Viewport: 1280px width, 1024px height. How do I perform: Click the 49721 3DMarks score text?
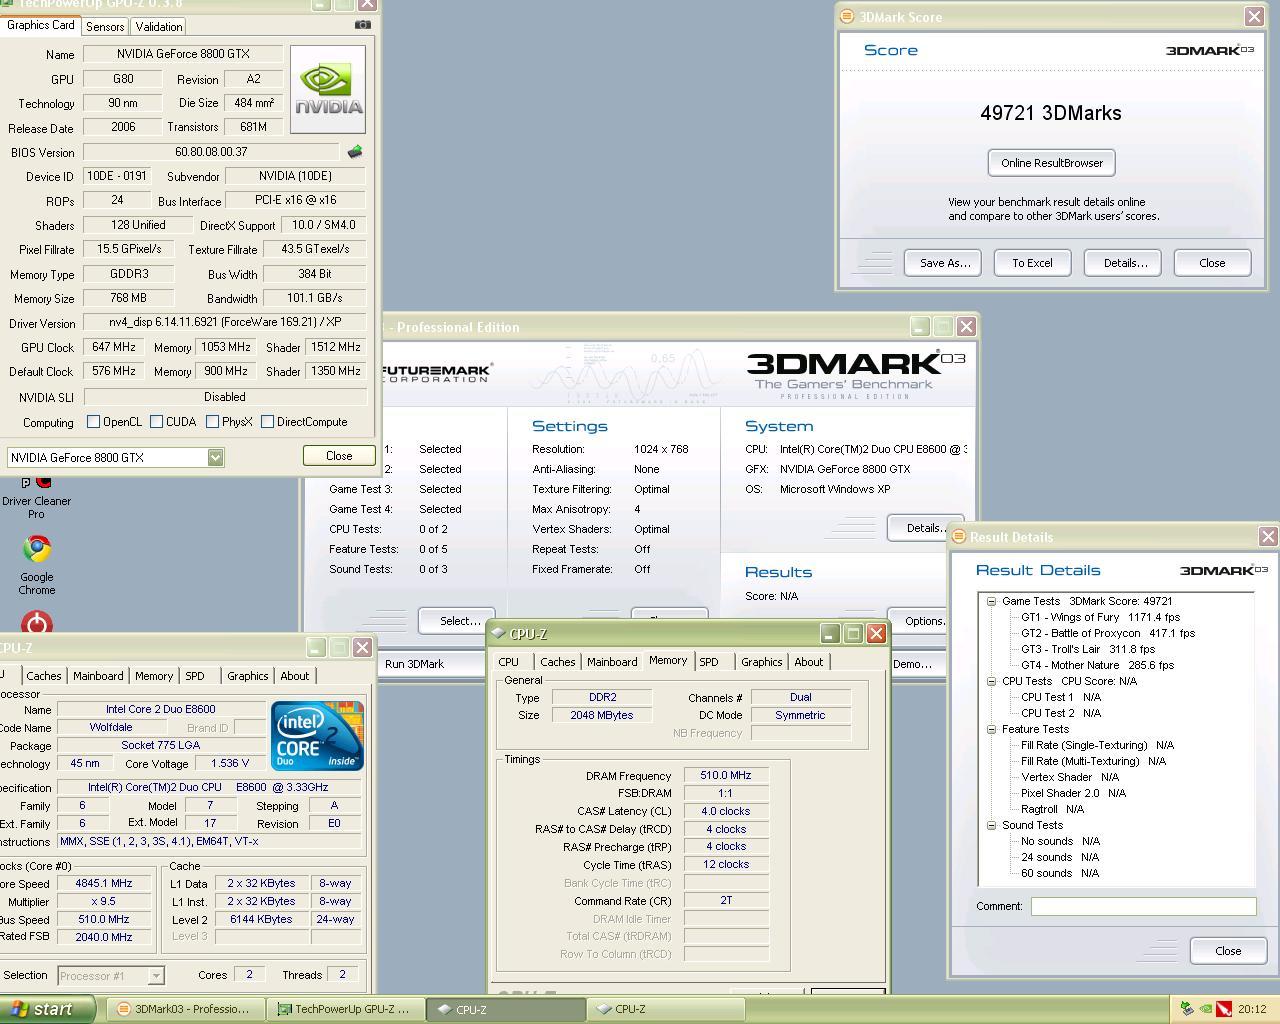pos(1051,113)
